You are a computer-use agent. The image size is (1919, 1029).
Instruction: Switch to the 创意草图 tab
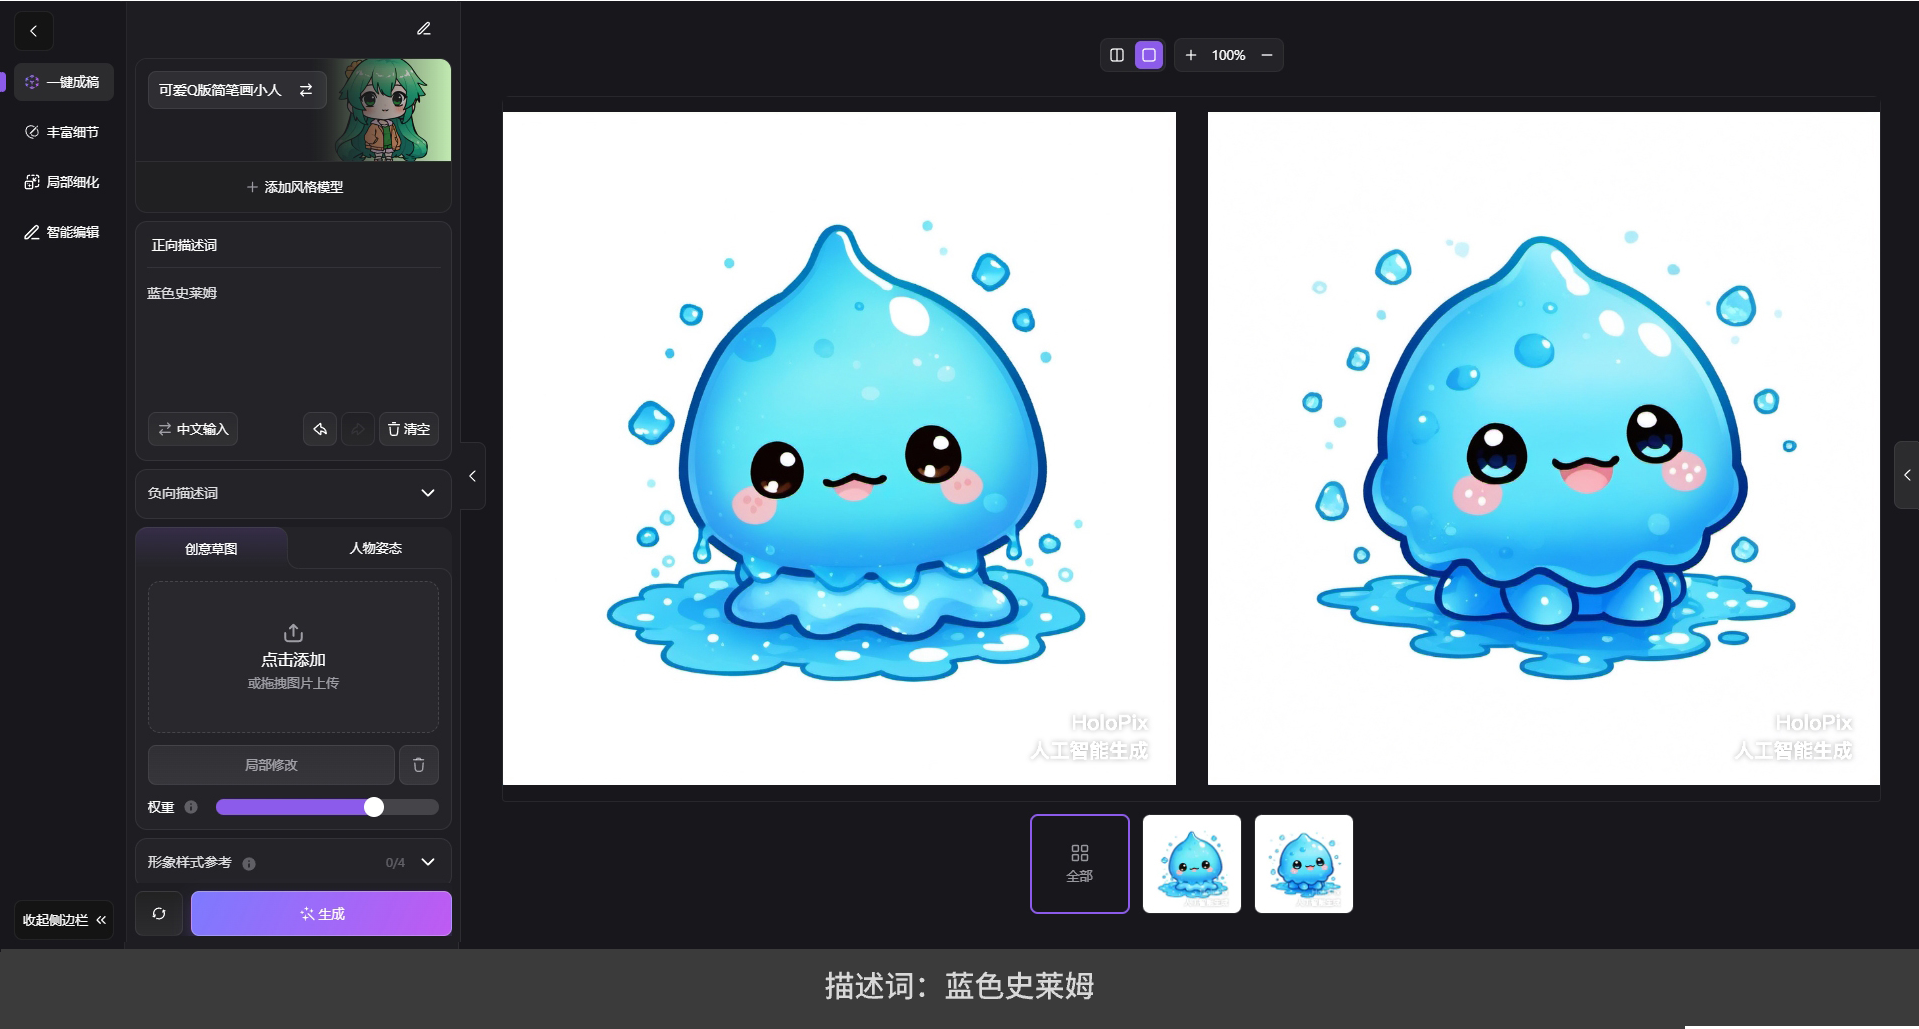pyautogui.click(x=211, y=548)
